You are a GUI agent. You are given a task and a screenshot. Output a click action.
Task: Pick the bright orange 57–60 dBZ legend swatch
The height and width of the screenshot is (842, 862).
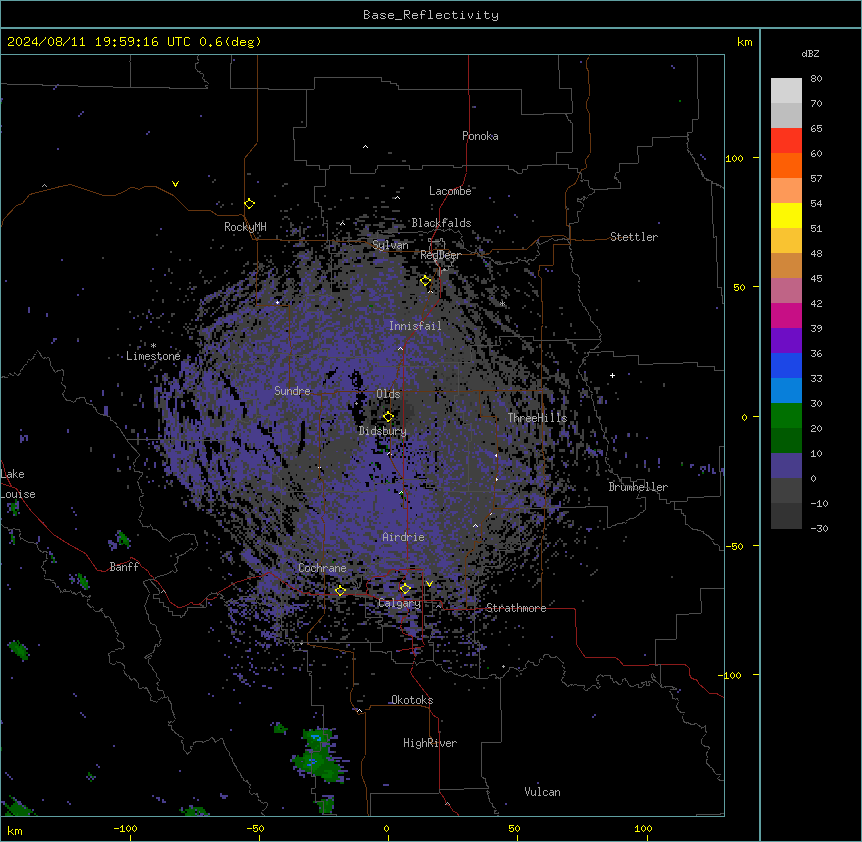[x=786, y=165]
